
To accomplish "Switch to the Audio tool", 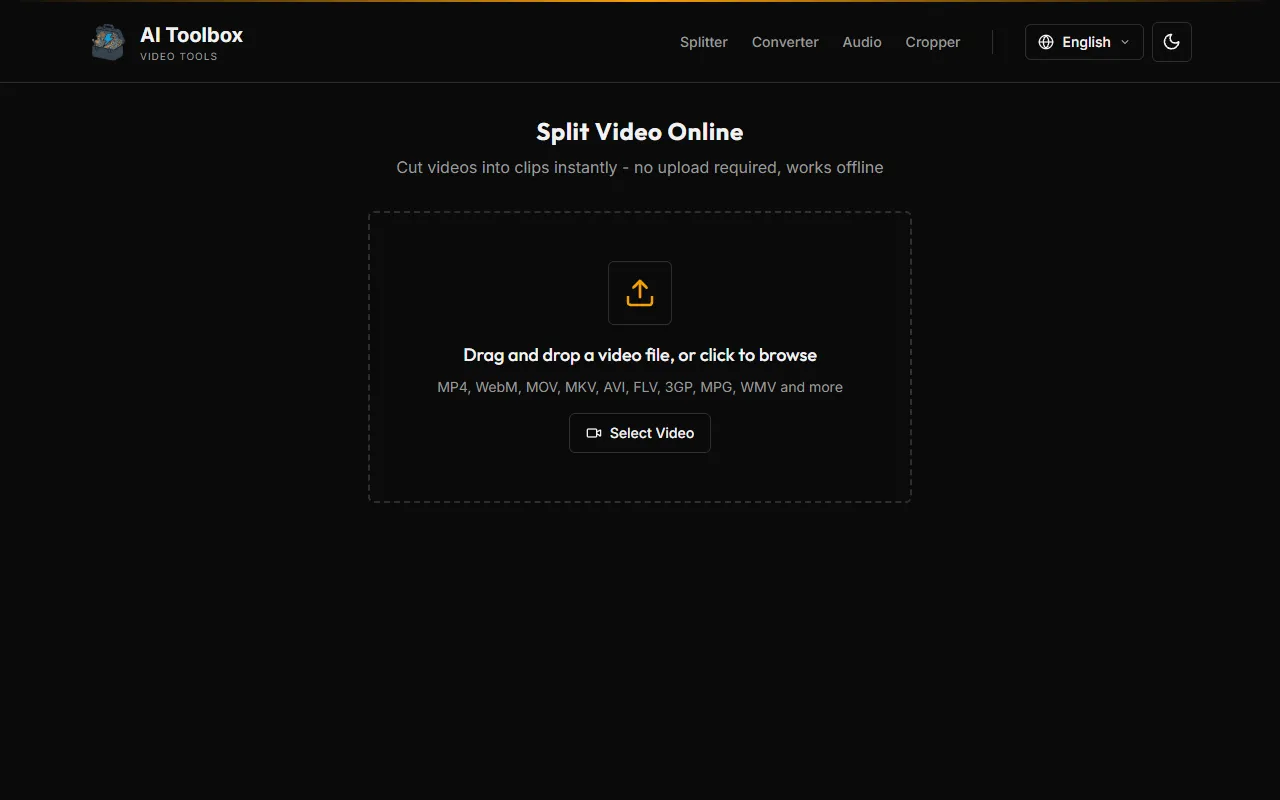I will tap(861, 42).
